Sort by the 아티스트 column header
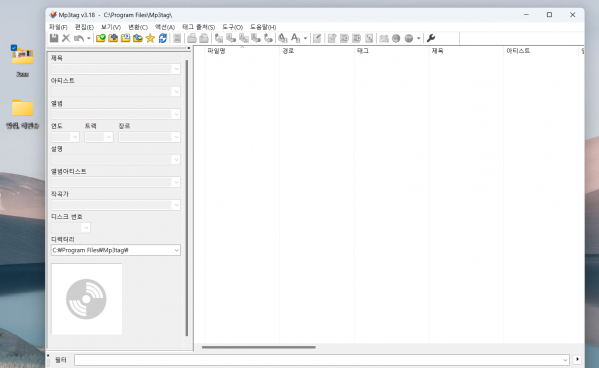 [541, 51]
